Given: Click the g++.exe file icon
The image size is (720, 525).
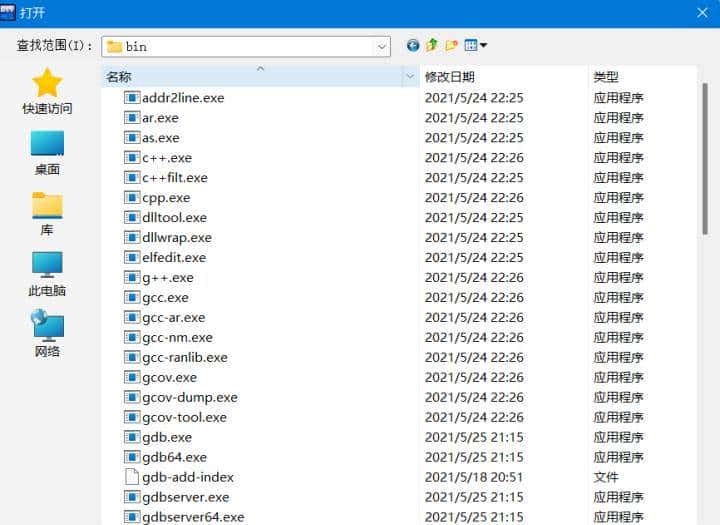Looking at the screenshot, I should click(x=132, y=277).
